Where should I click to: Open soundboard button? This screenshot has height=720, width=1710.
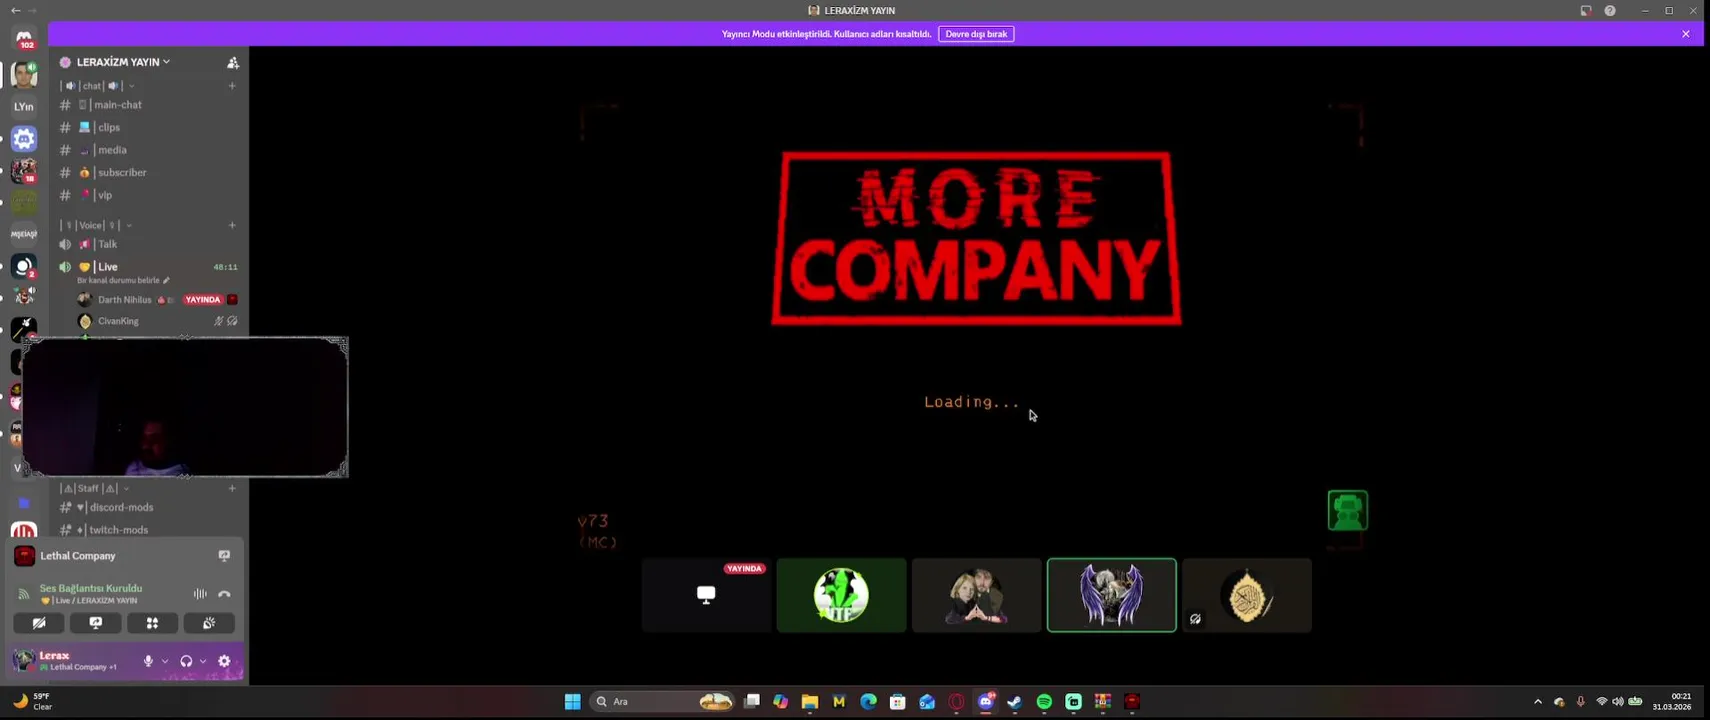tap(209, 623)
